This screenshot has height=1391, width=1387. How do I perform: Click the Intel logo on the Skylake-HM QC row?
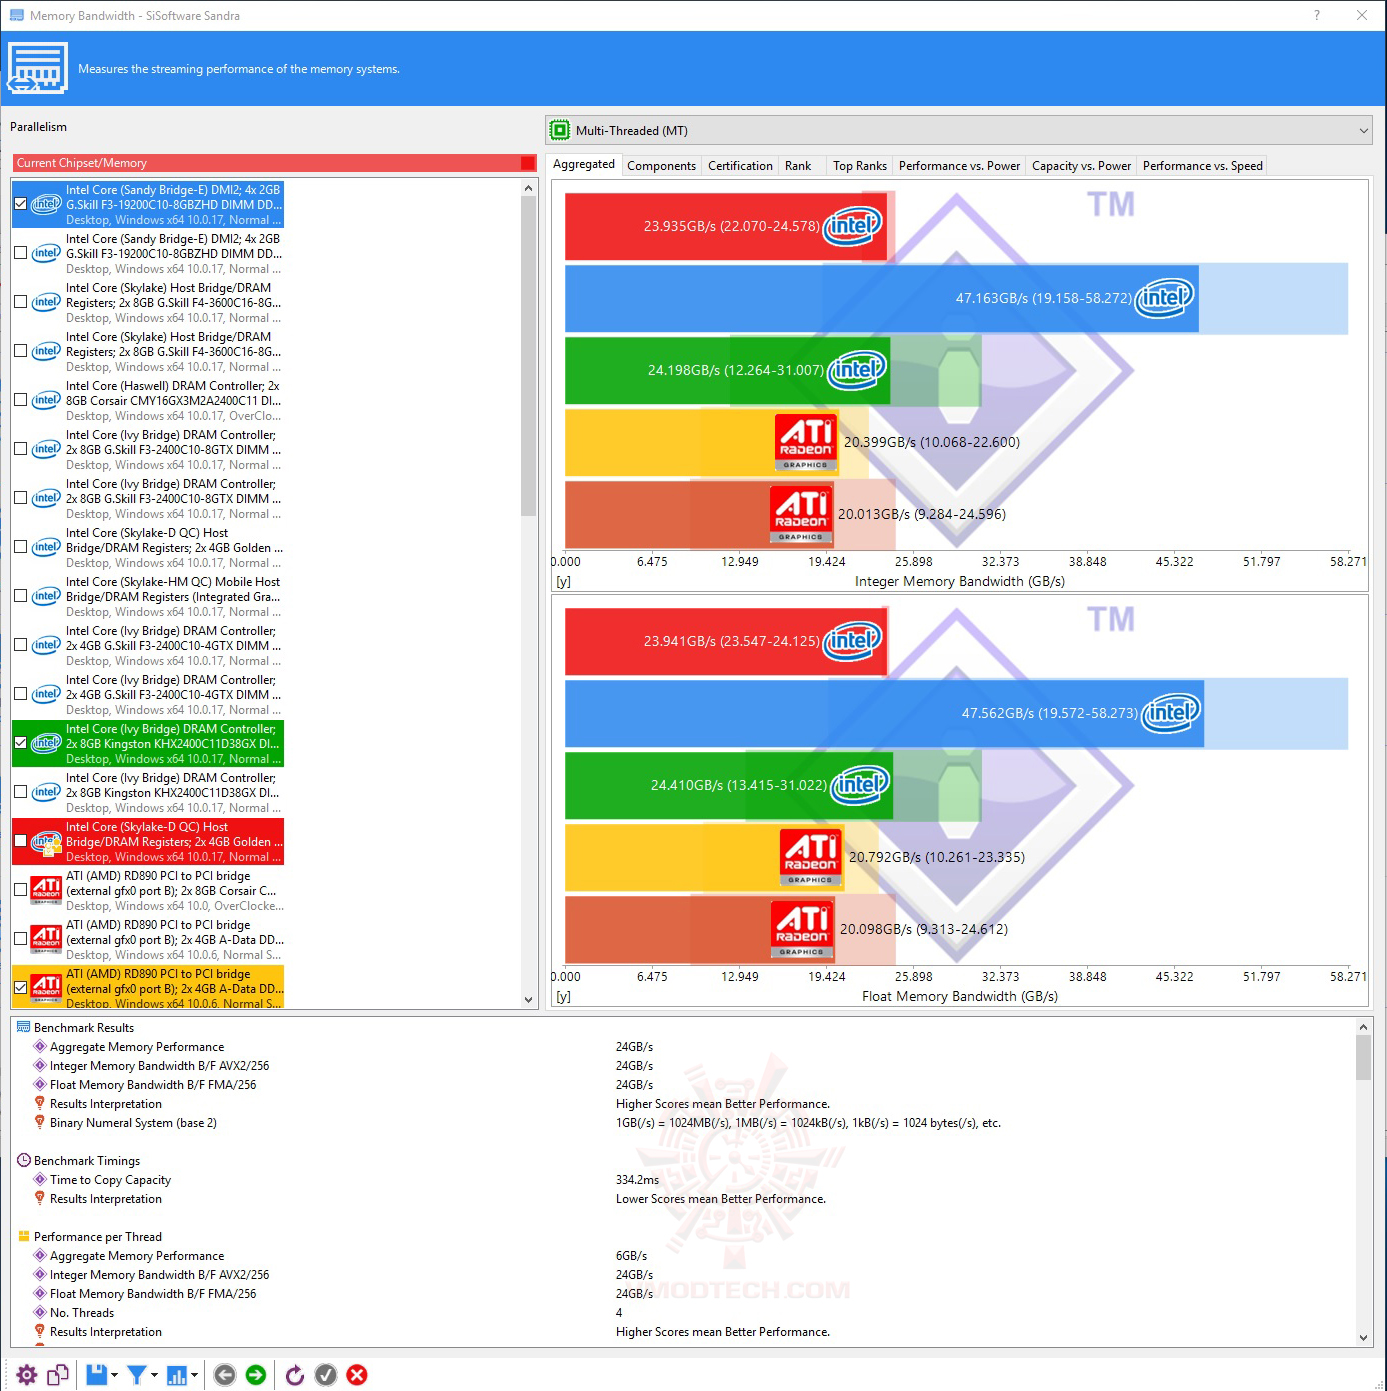[46, 596]
